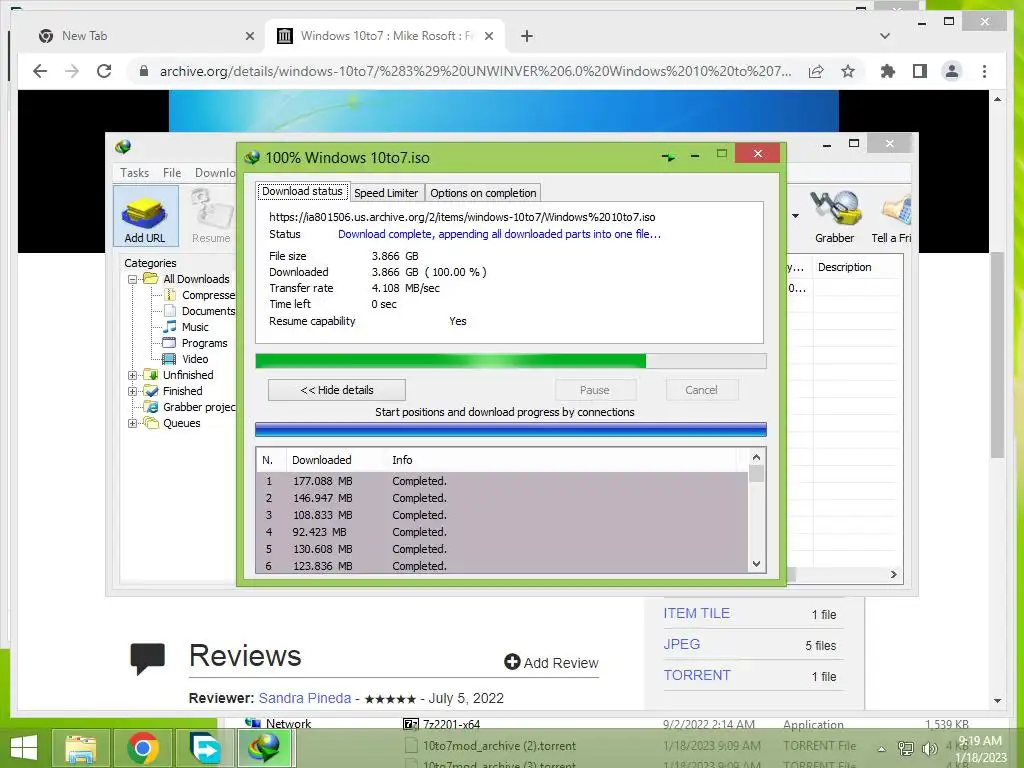Click the blue arrow app on taskbar
This screenshot has height=768, width=1024.
coord(204,748)
